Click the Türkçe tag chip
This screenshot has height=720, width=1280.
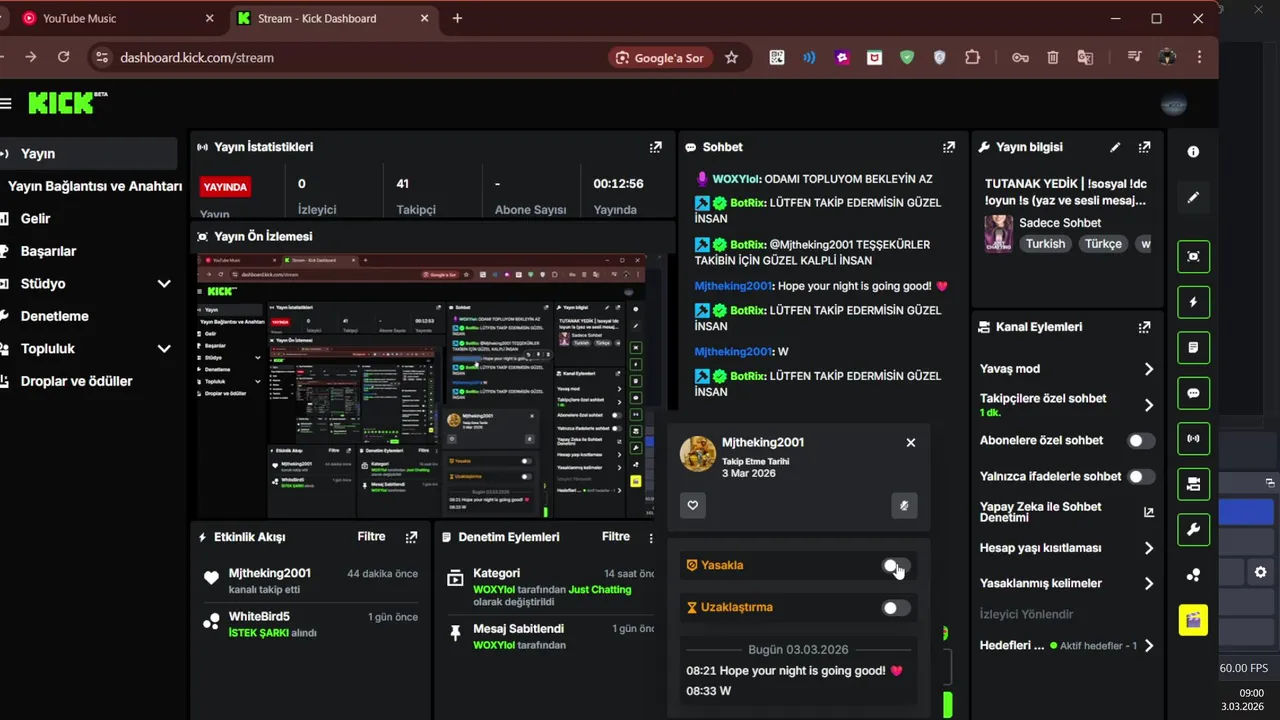1104,244
